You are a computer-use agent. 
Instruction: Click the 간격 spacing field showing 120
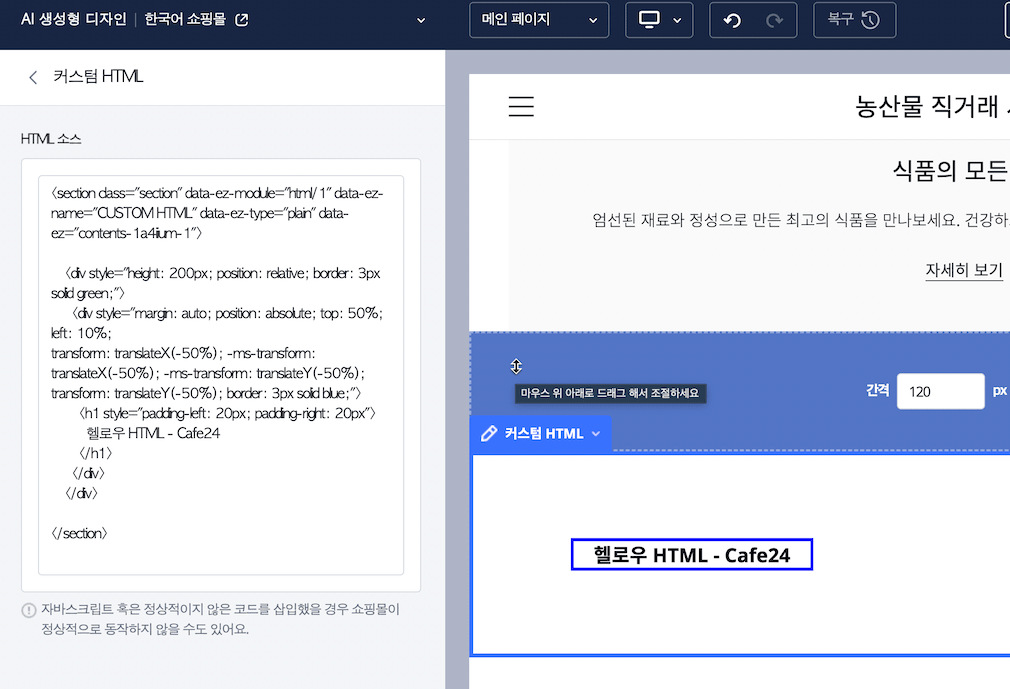click(x=940, y=391)
